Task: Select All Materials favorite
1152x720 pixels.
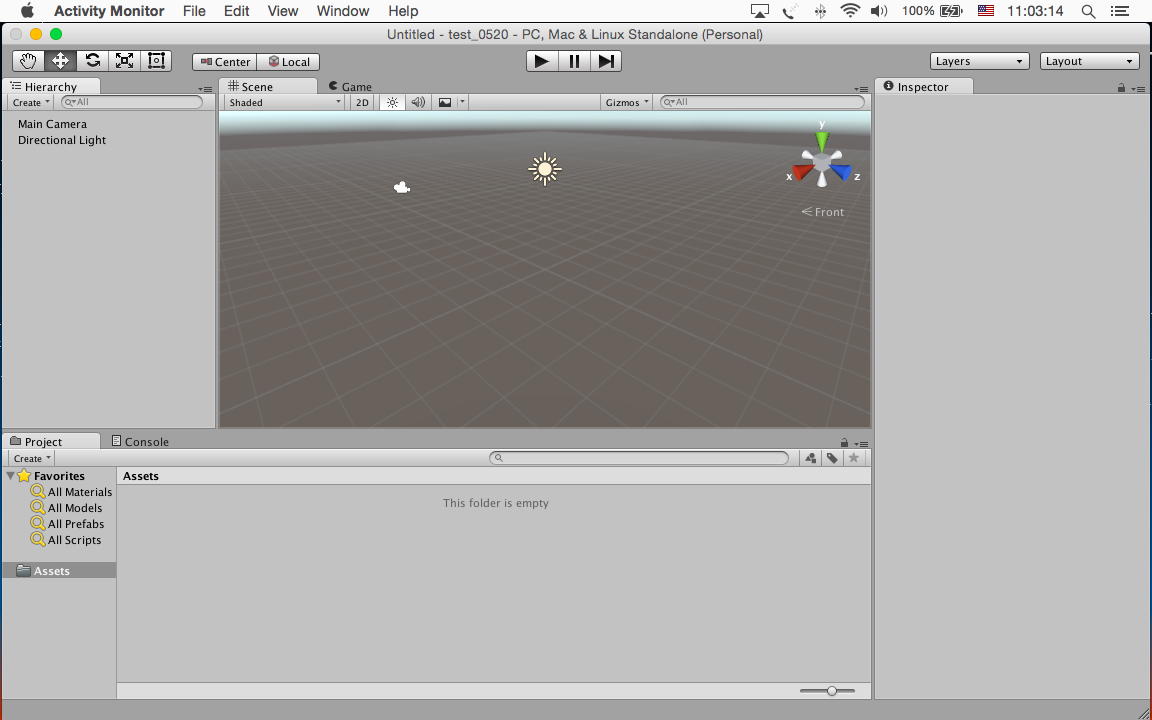Action: point(71,492)
